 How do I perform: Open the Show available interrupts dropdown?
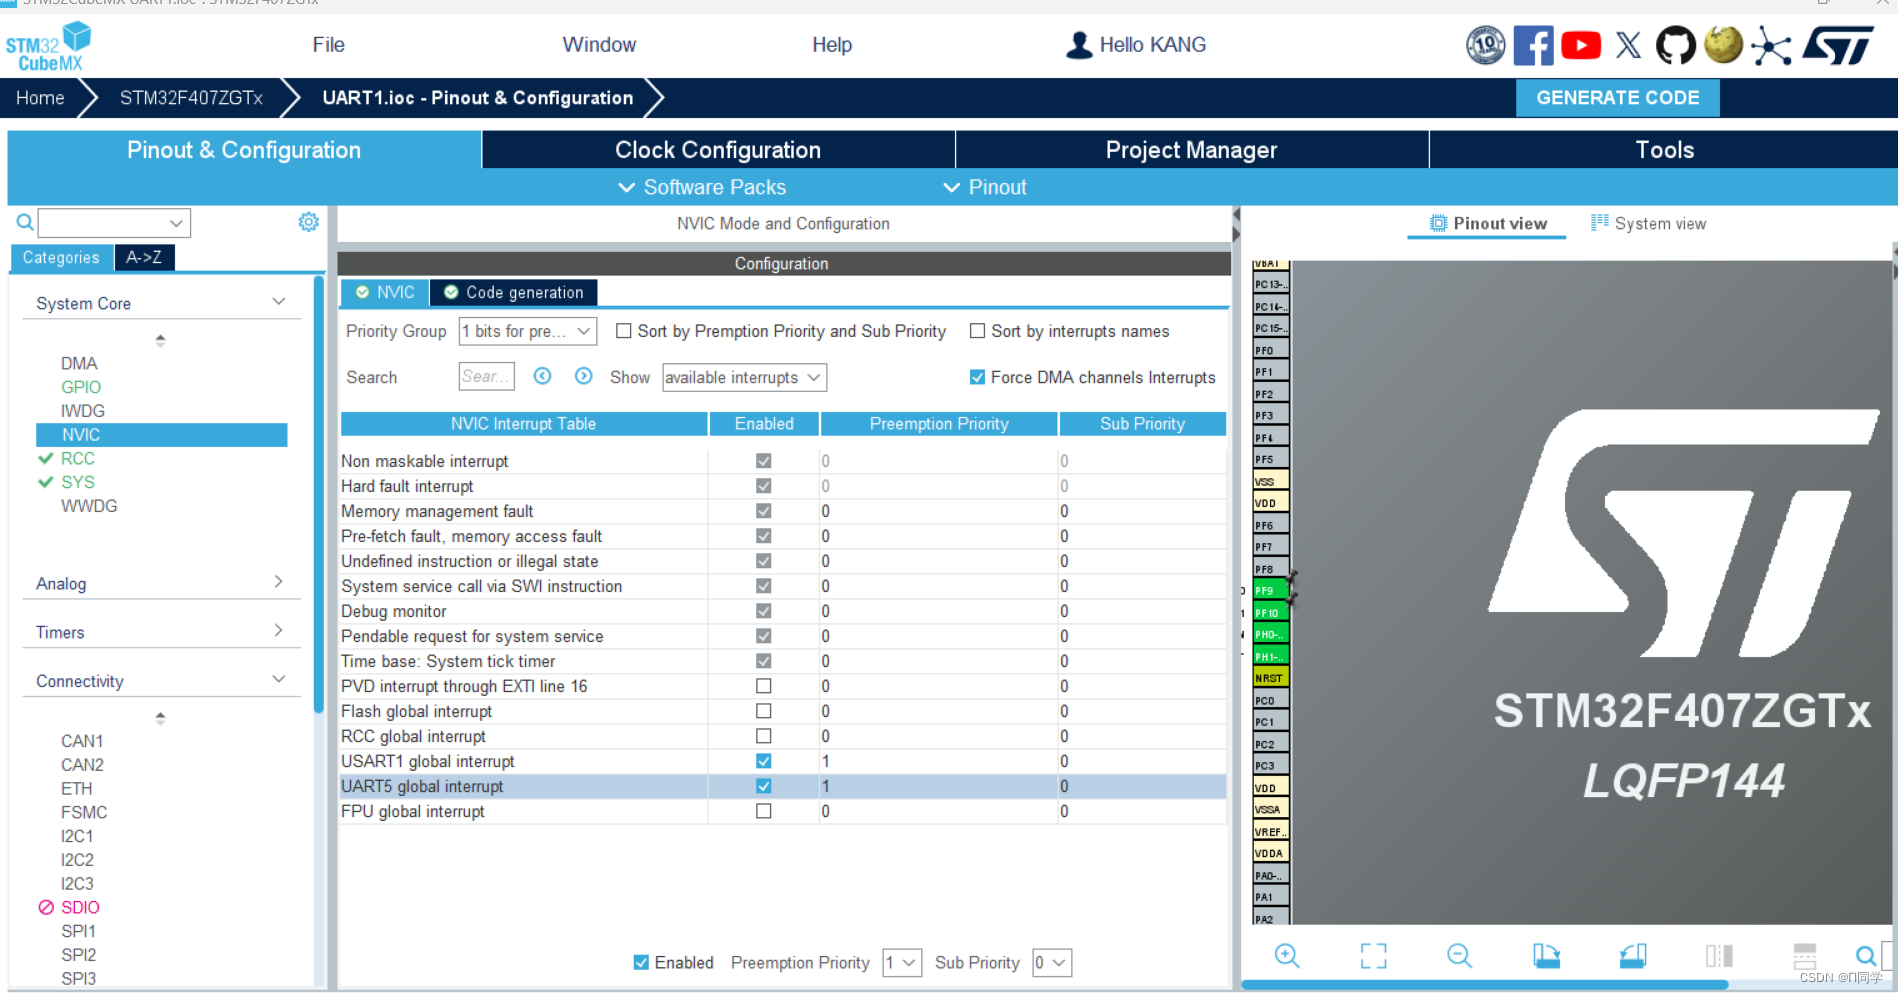click(744, 377)
